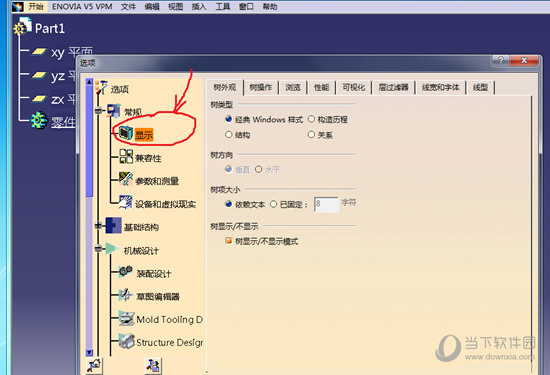Select 参数和测量 item in options tree
550x375 pixels.
tap(157, 181)
